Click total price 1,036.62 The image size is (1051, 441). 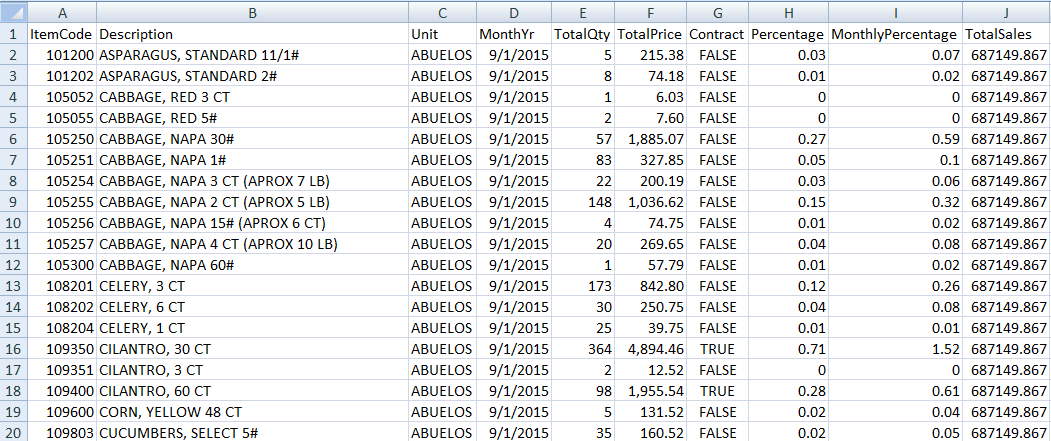click(651, 202)
